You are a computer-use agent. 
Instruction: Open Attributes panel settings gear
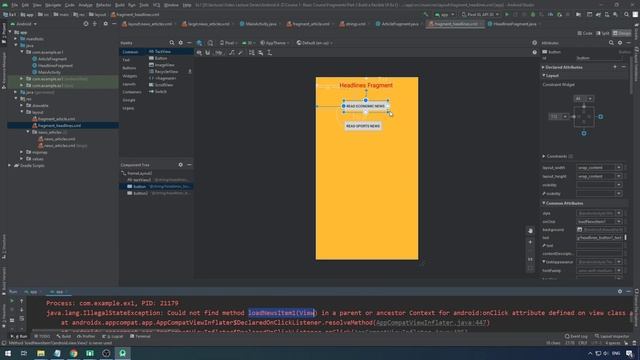coord(620,42)
